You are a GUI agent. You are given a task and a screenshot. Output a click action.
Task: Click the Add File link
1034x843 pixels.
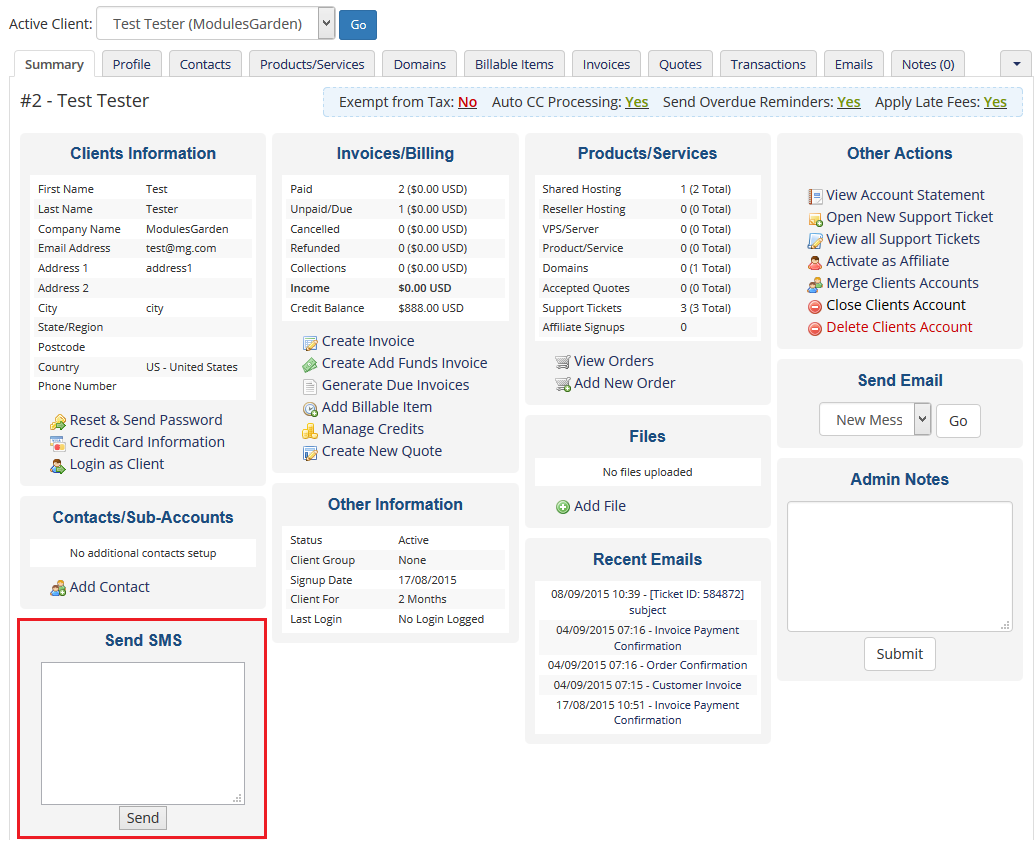click(x=599, y=506)
